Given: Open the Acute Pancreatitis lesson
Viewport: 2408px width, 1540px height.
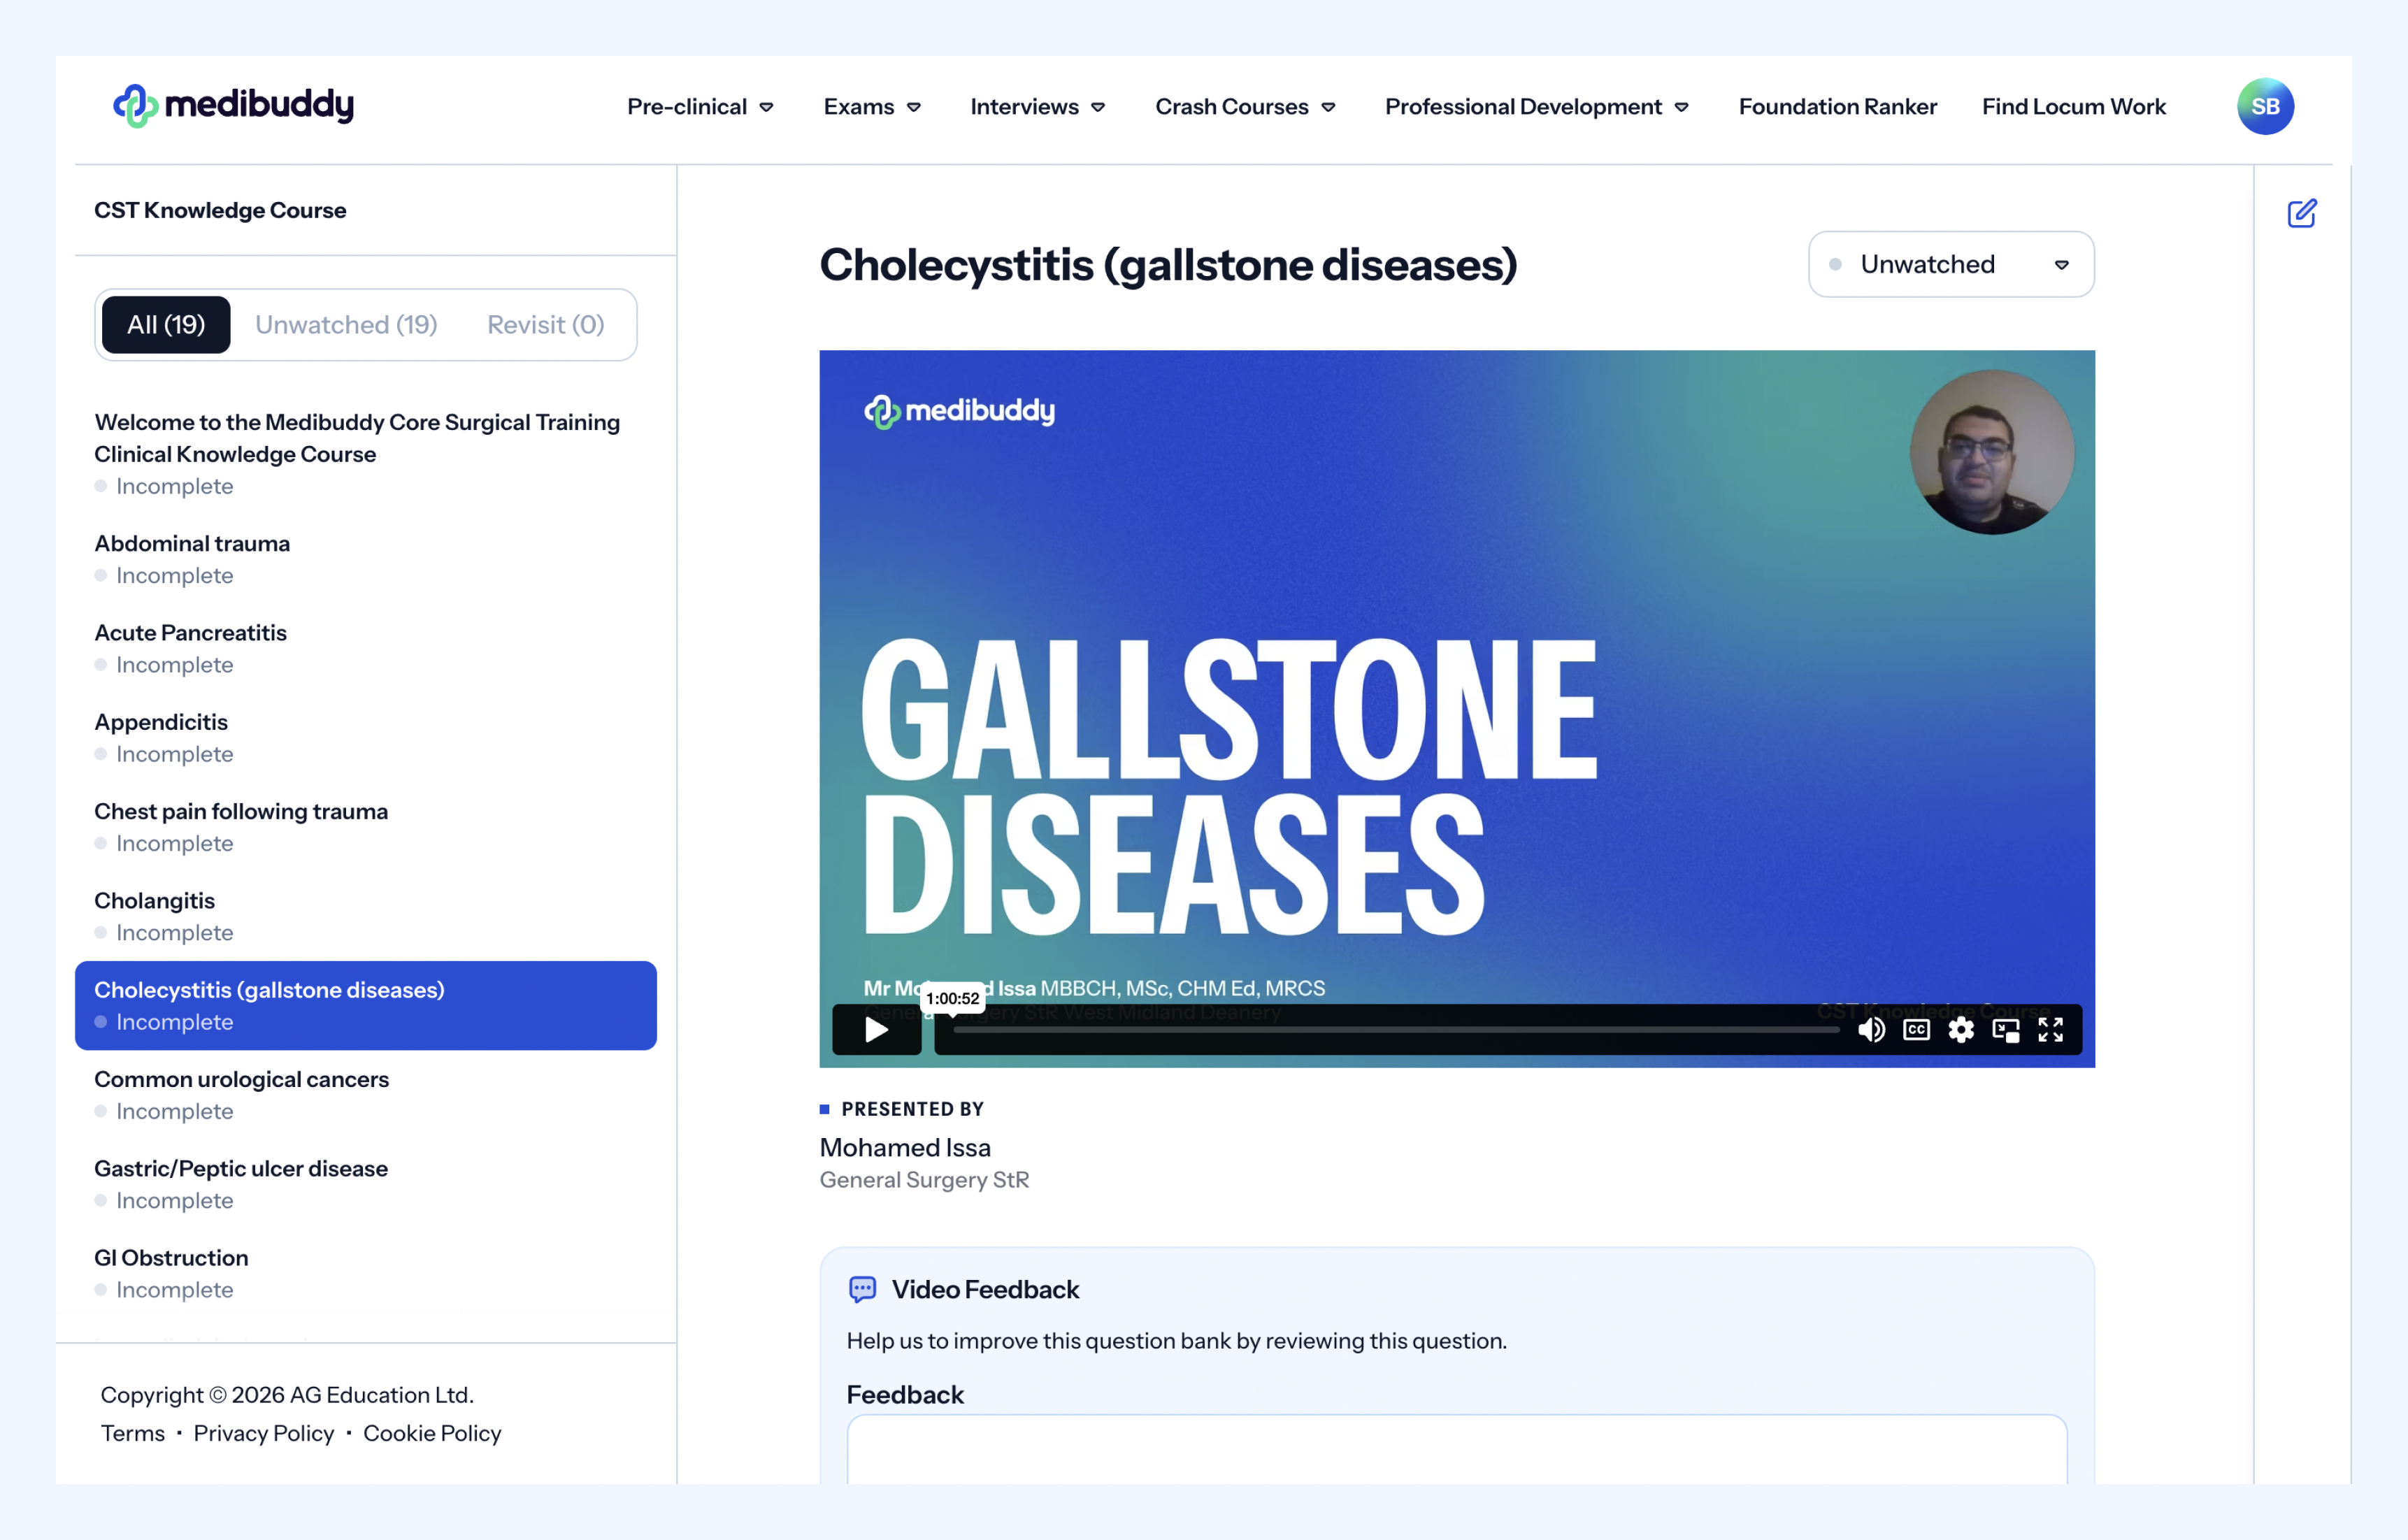Looking at the screenshot, I should 190,633.
